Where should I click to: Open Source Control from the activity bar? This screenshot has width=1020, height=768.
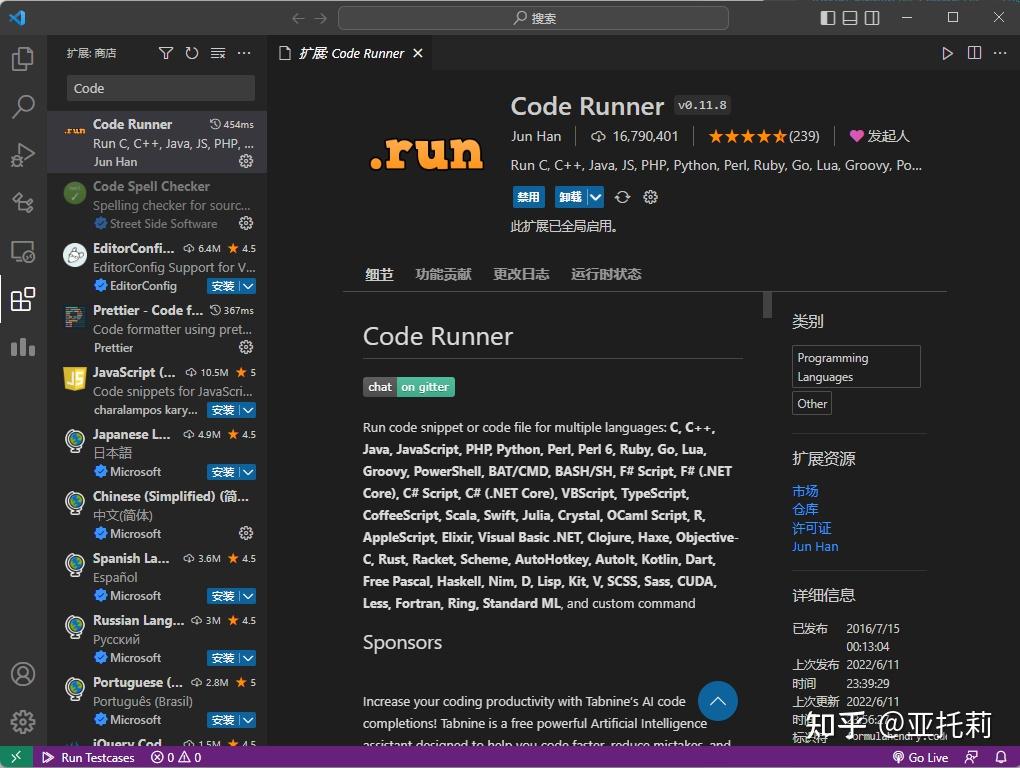point(23,203)
